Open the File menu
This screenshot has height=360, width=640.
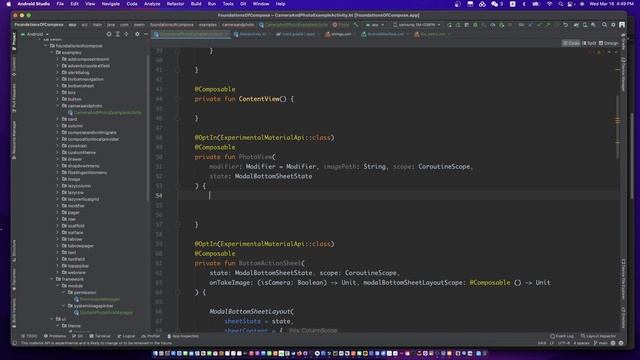coord(60,4)
